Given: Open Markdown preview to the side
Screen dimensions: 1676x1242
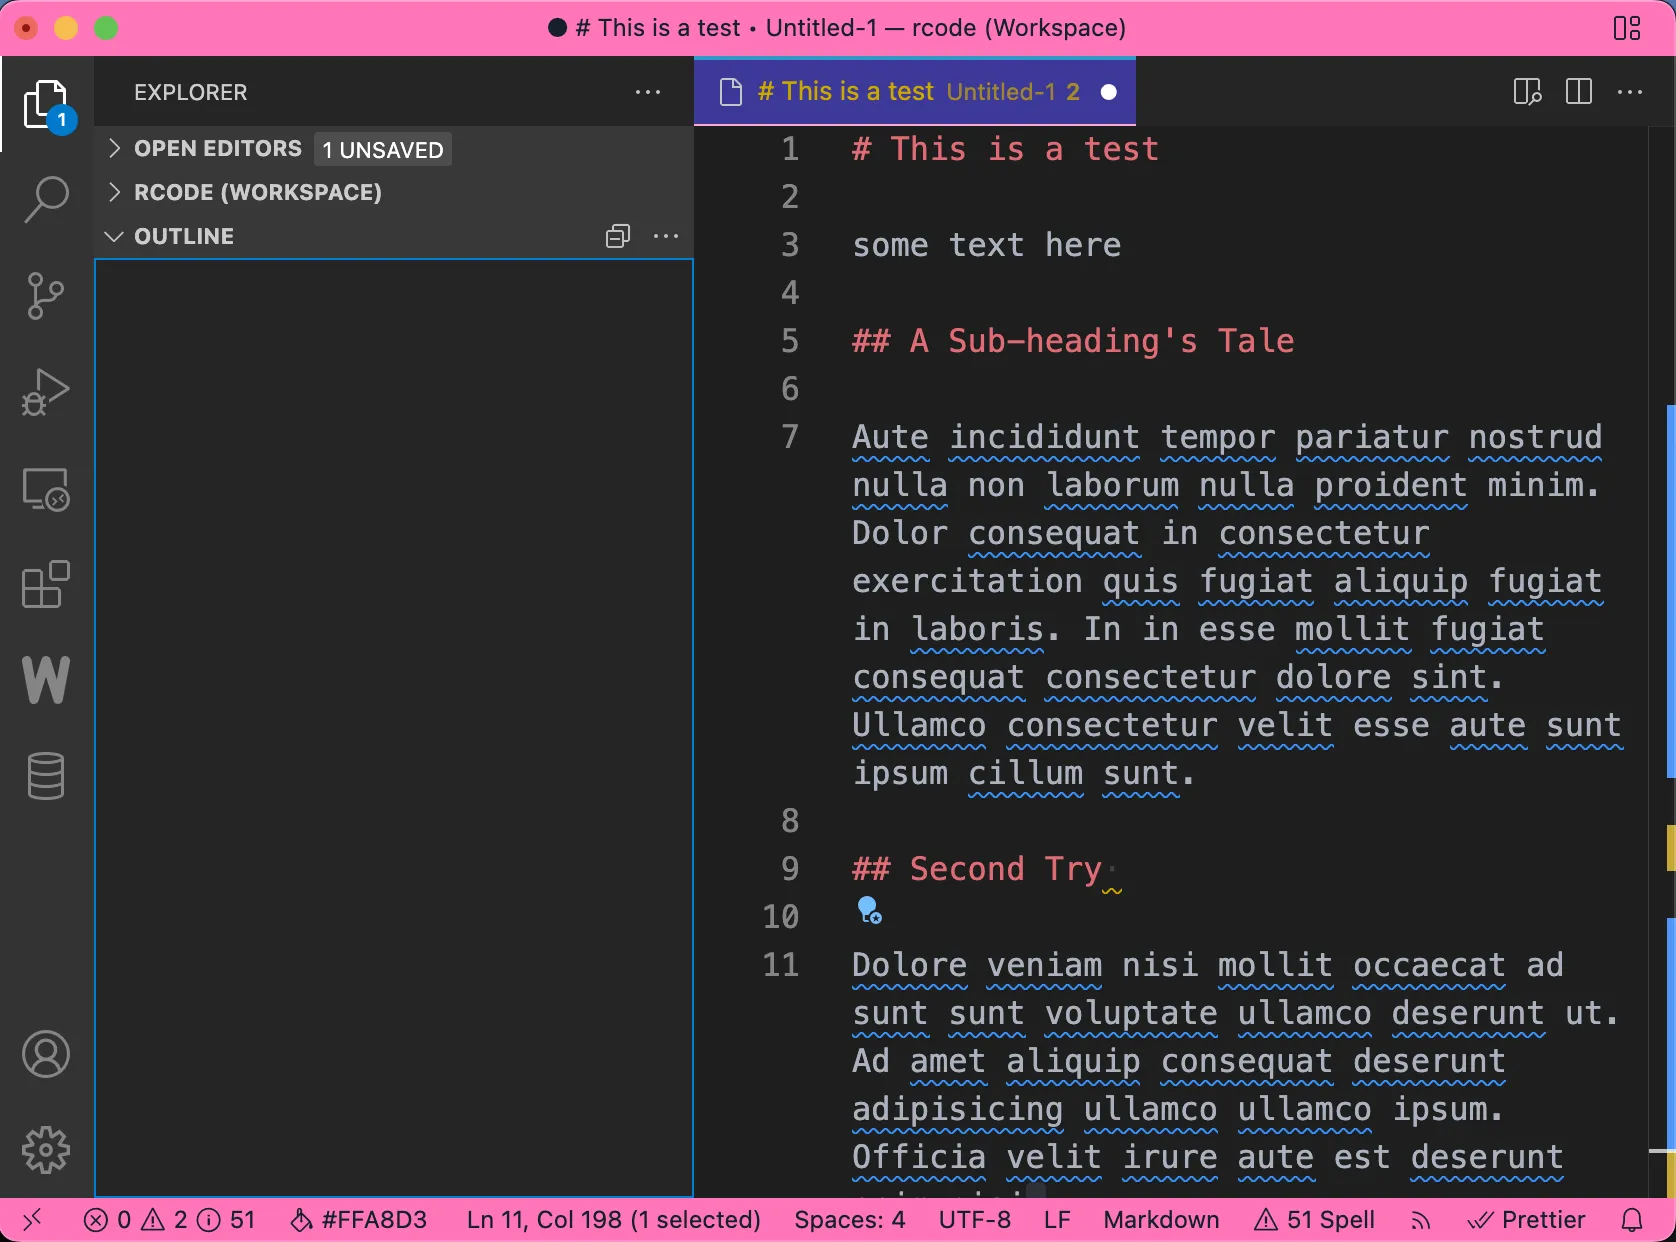Looking at the screenshot, I should [1526, 91].
